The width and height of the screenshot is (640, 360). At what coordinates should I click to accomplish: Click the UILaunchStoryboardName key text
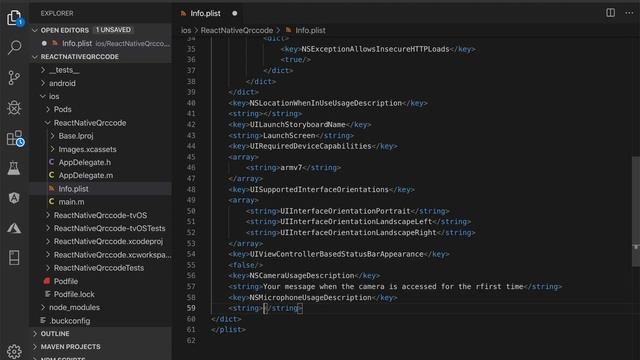click(297, 124)
